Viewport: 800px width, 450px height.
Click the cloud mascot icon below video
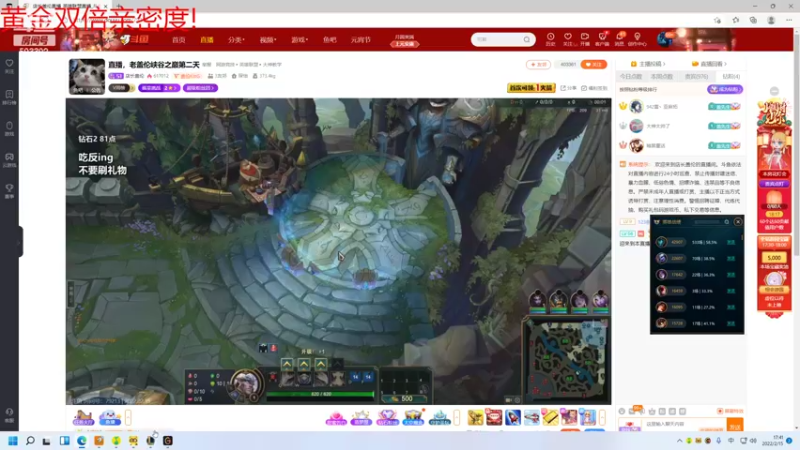tap(110, 417)
